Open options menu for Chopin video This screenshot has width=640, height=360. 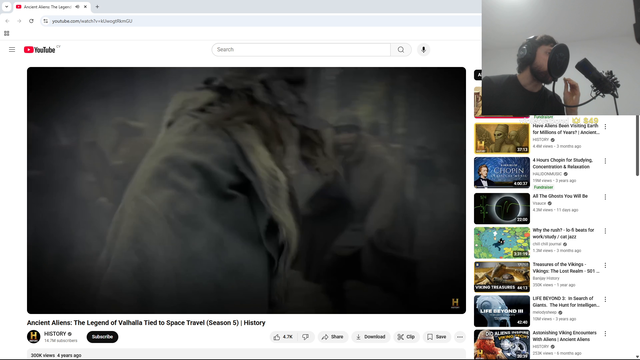605,161
